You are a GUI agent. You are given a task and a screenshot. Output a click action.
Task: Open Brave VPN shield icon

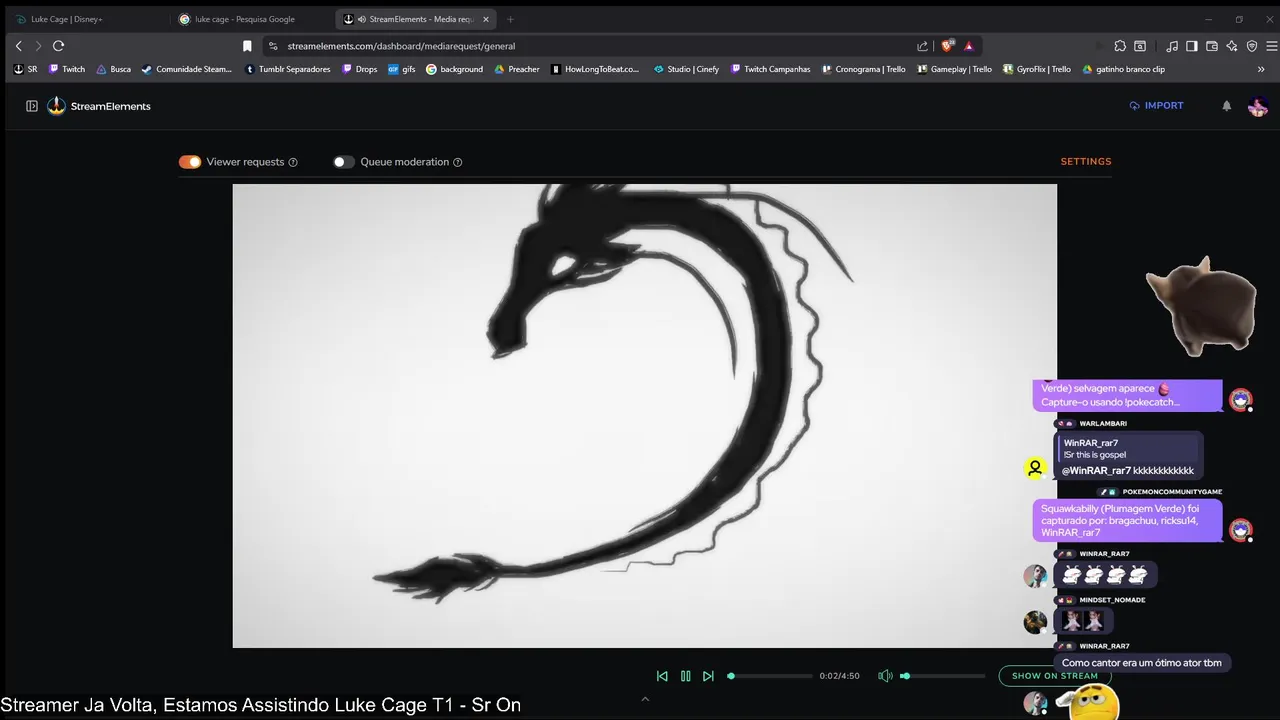(x=1252, y=46)
